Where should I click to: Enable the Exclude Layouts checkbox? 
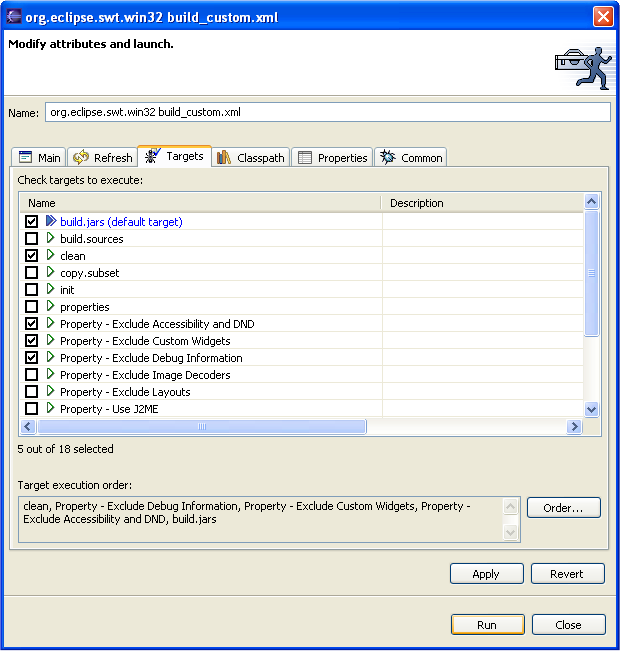31,392
